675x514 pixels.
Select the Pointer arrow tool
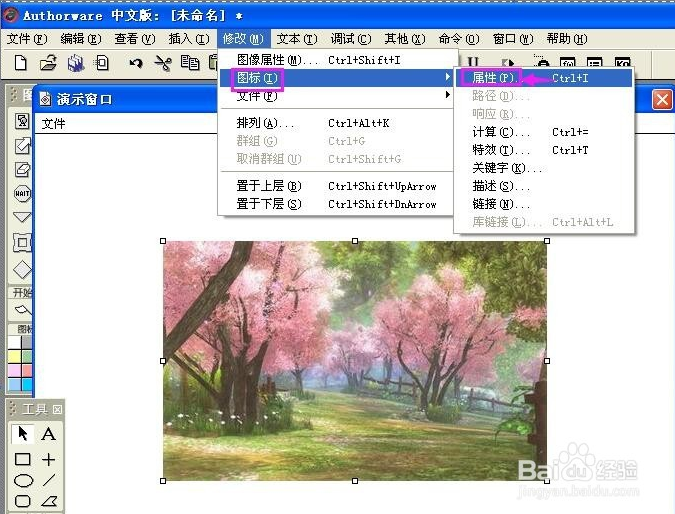coord(22,433)
